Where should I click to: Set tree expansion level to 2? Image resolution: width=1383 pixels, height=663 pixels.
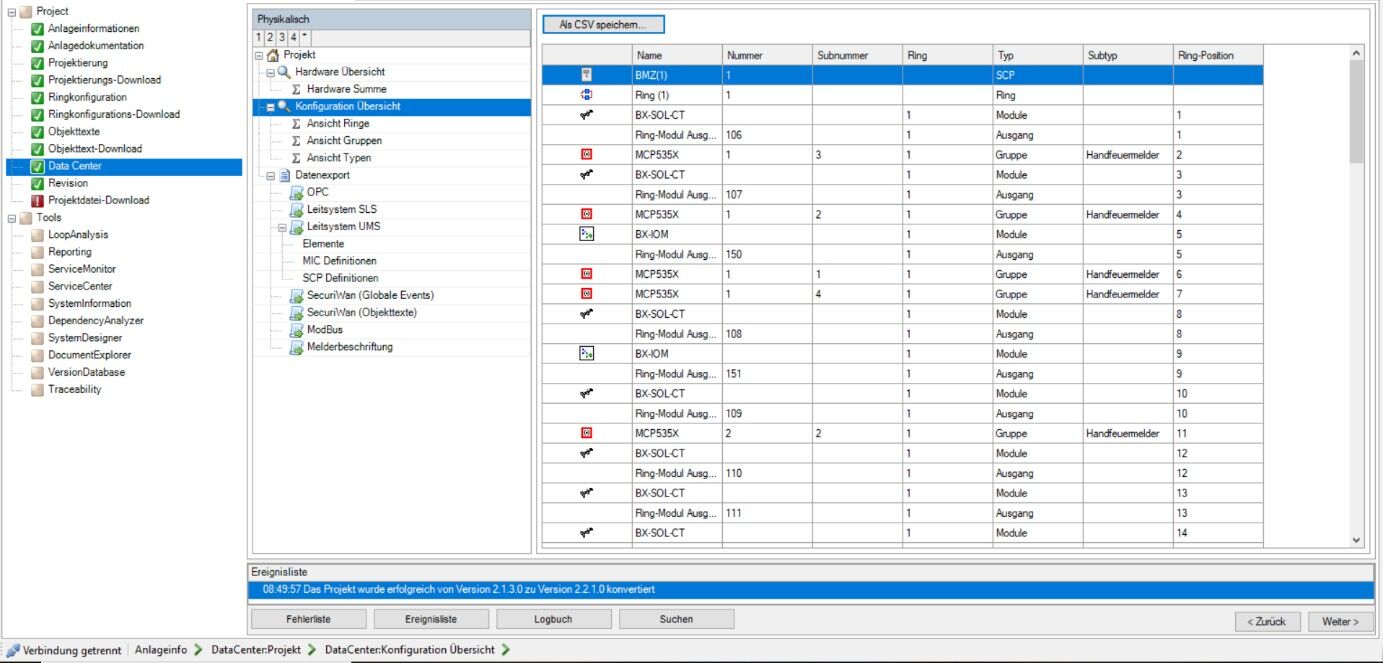click(269, 37)
